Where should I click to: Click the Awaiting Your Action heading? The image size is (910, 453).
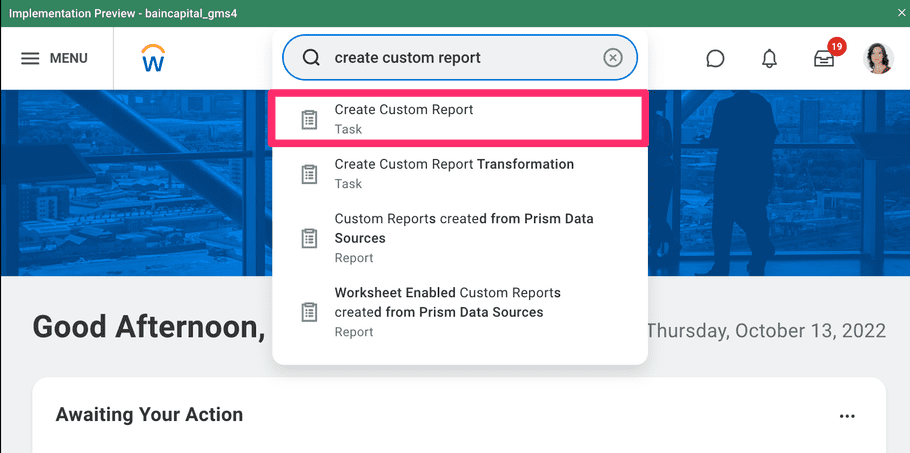[x=149, y=415]
